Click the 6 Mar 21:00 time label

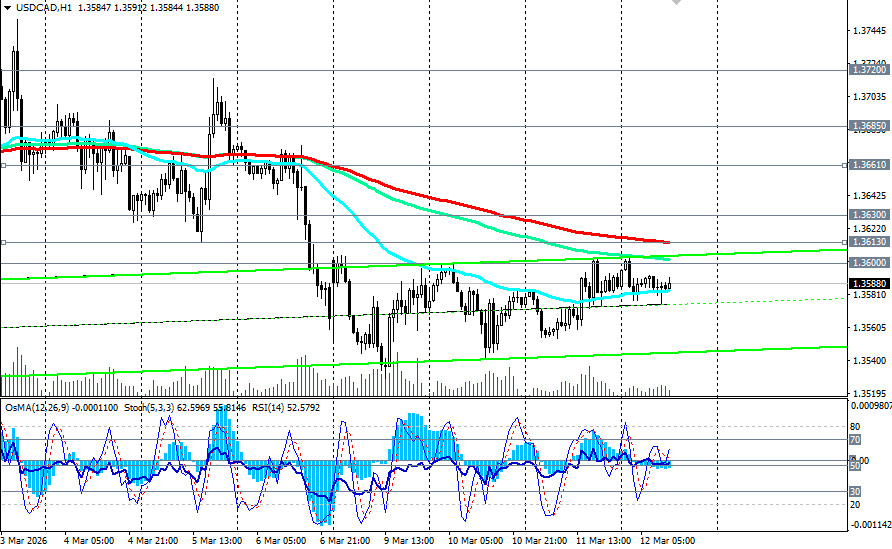(x=345, y=540)
